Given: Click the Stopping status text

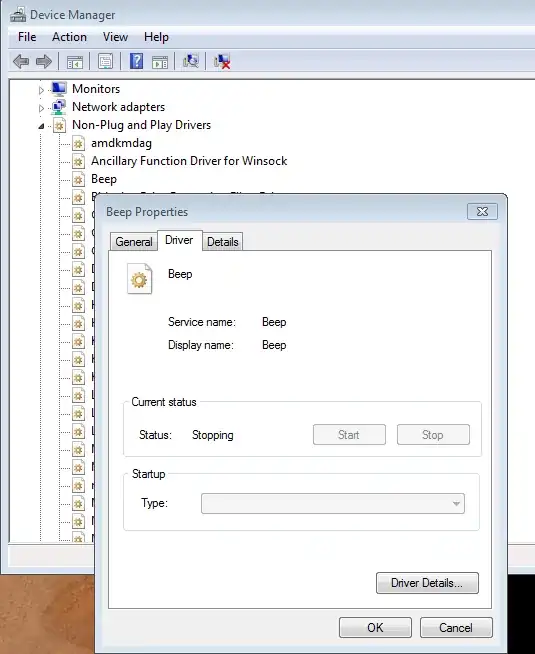Looking at the screenshot, I should pyautogui.click(x=213, y=435).
